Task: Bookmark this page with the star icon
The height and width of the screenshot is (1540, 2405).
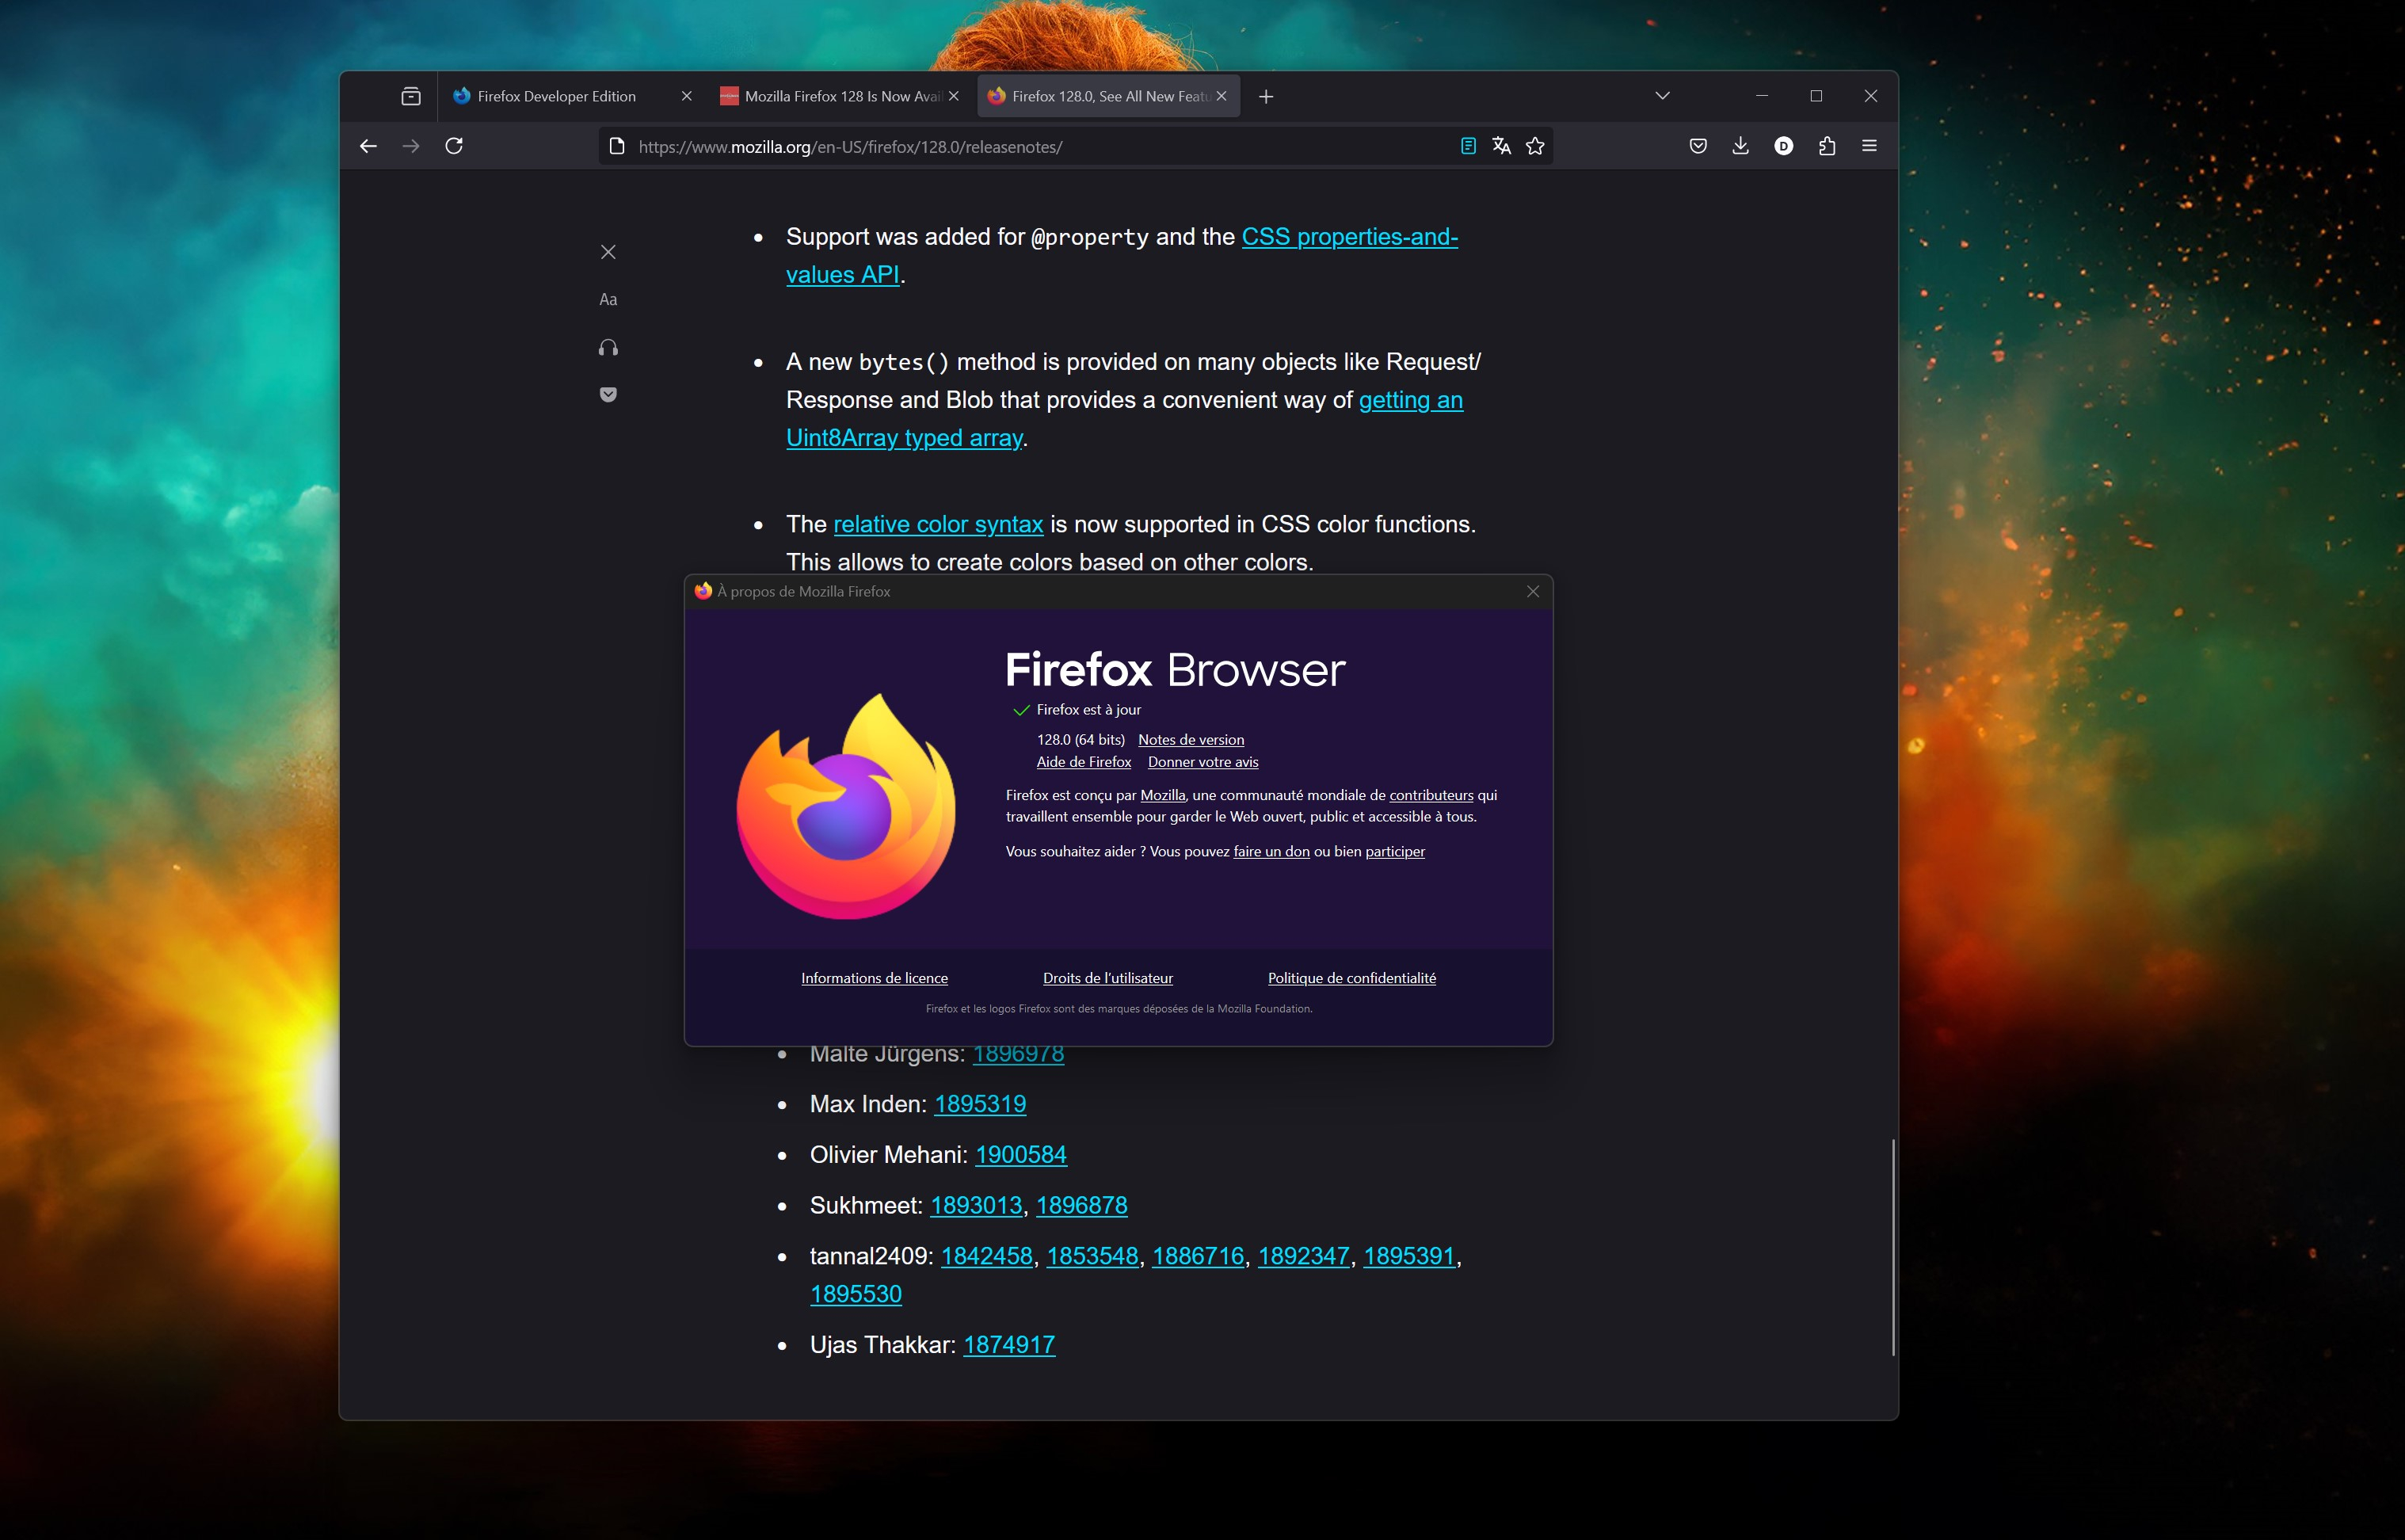Action: [x=1534, y=146]
